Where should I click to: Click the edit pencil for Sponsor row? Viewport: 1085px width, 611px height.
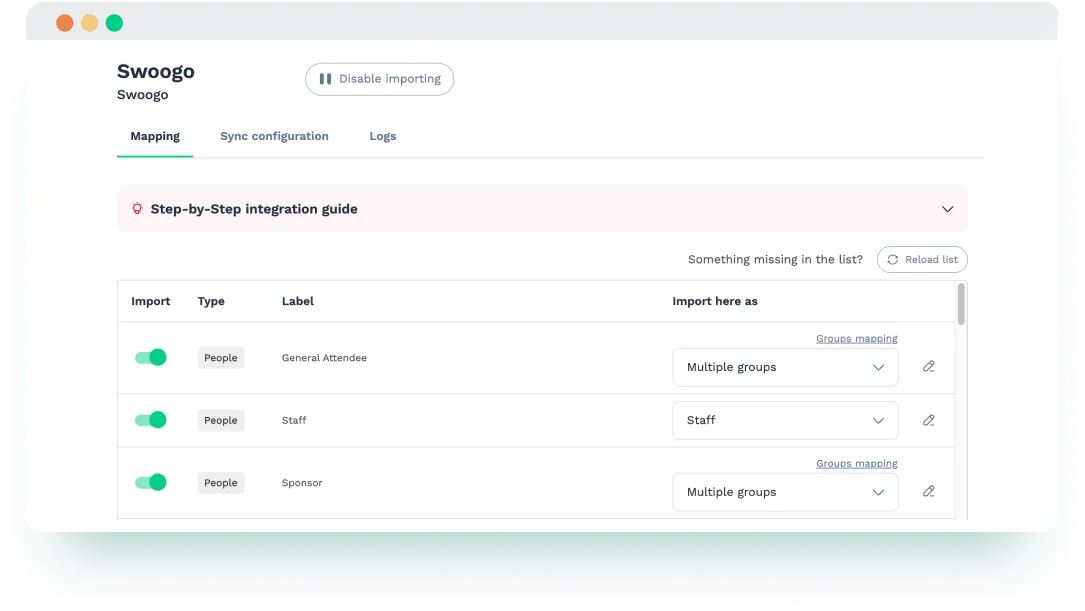(x=929, y=491)
